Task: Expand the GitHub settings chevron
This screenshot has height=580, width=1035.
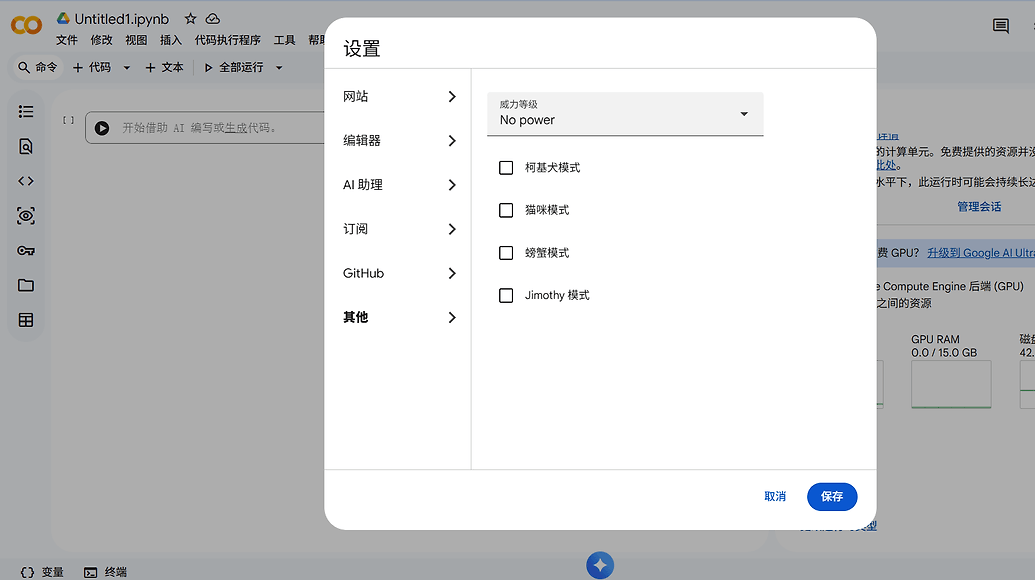Action: coord(452,273)
